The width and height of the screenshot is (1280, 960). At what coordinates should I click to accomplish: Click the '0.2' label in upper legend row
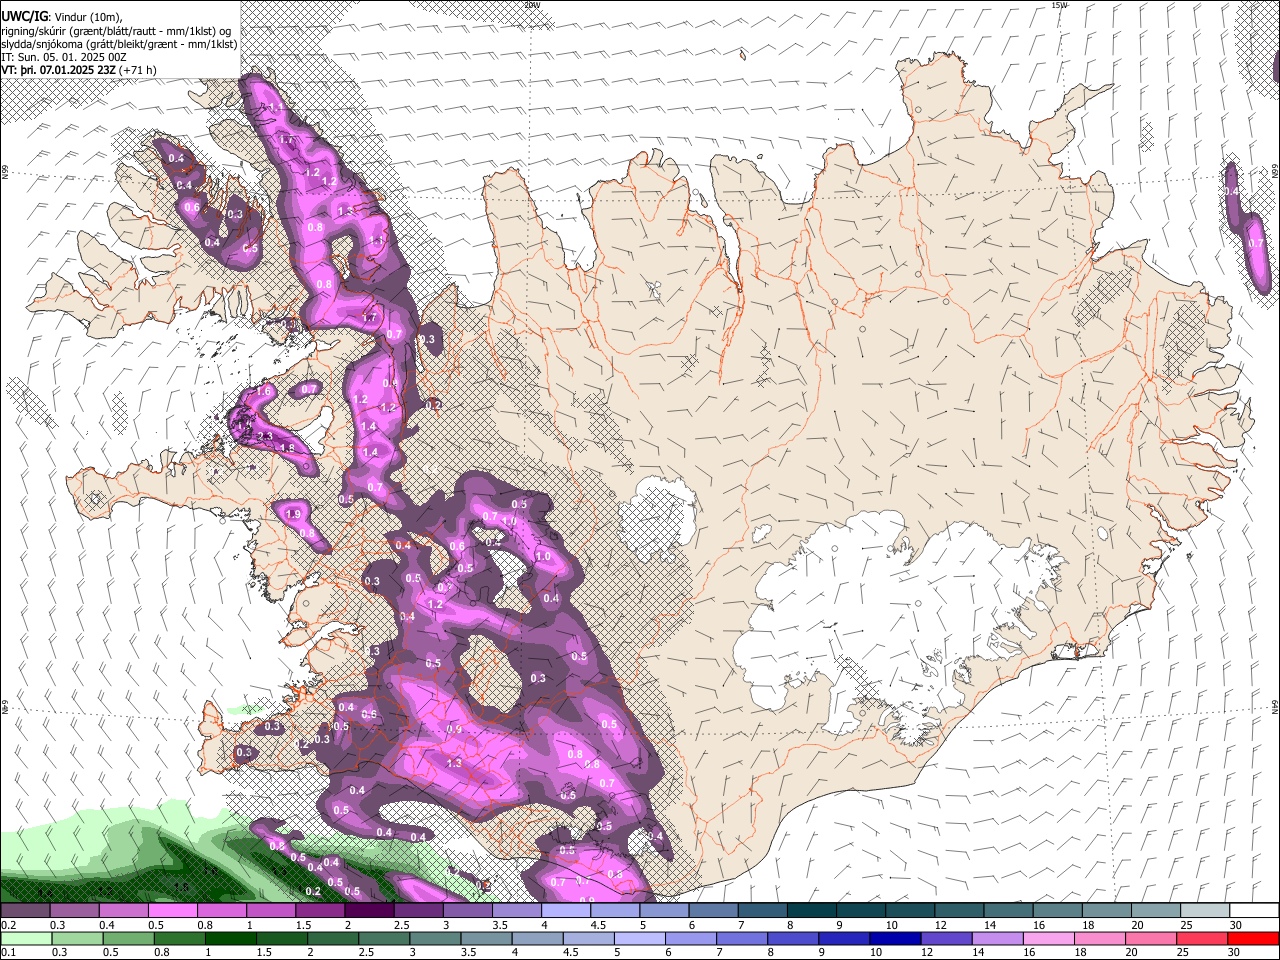coord(8,925)
